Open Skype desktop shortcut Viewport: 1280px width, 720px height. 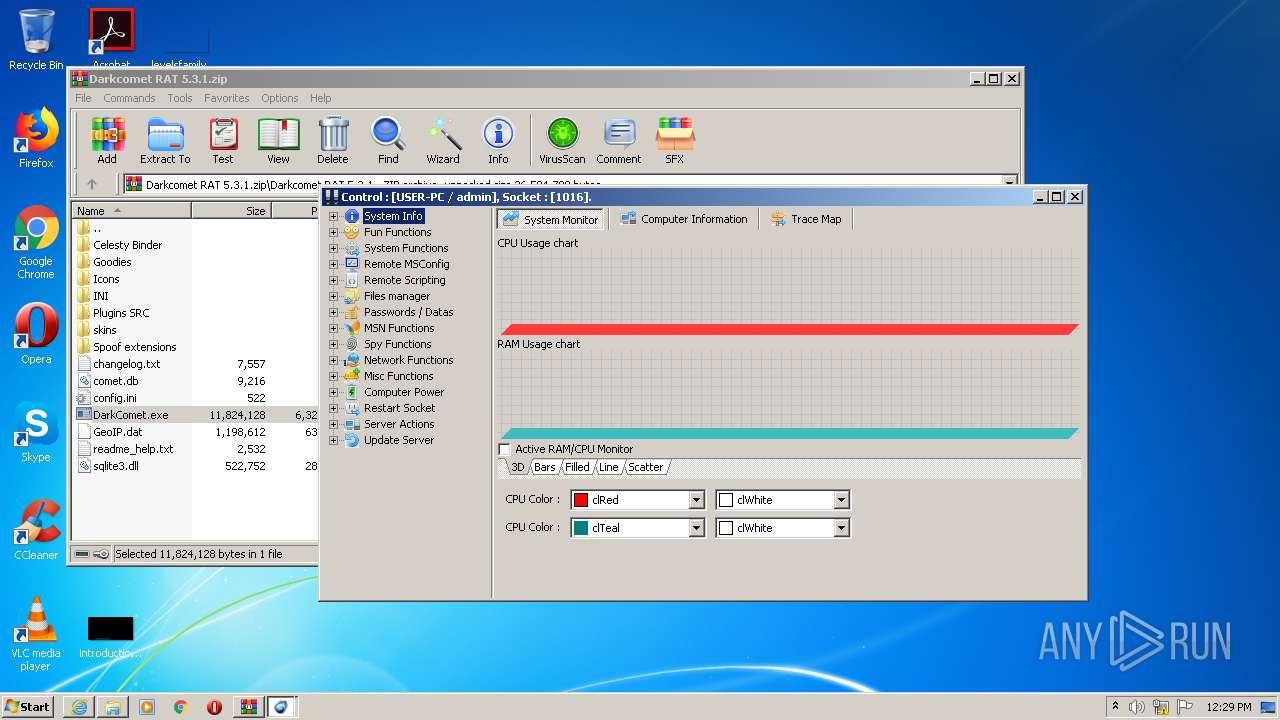click(x=36, y=432)
